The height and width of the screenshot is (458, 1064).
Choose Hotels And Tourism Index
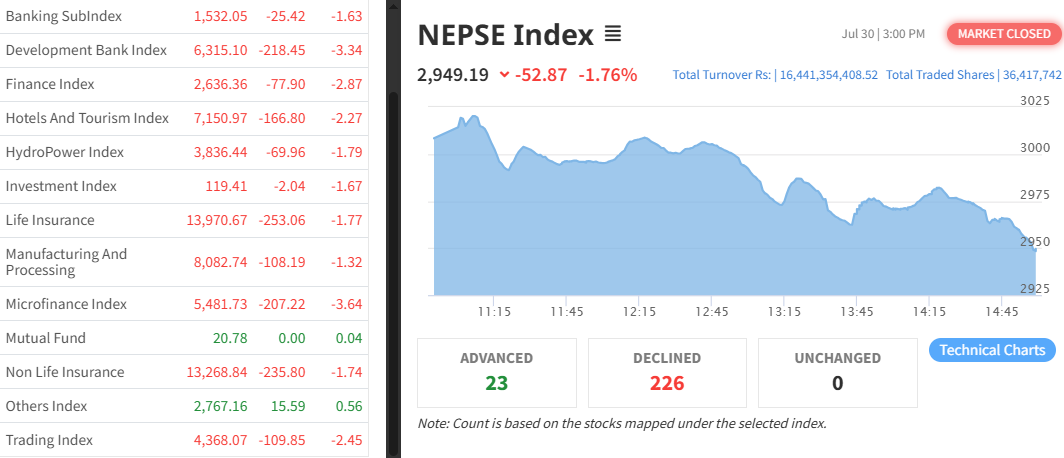[x=87, y=118]
